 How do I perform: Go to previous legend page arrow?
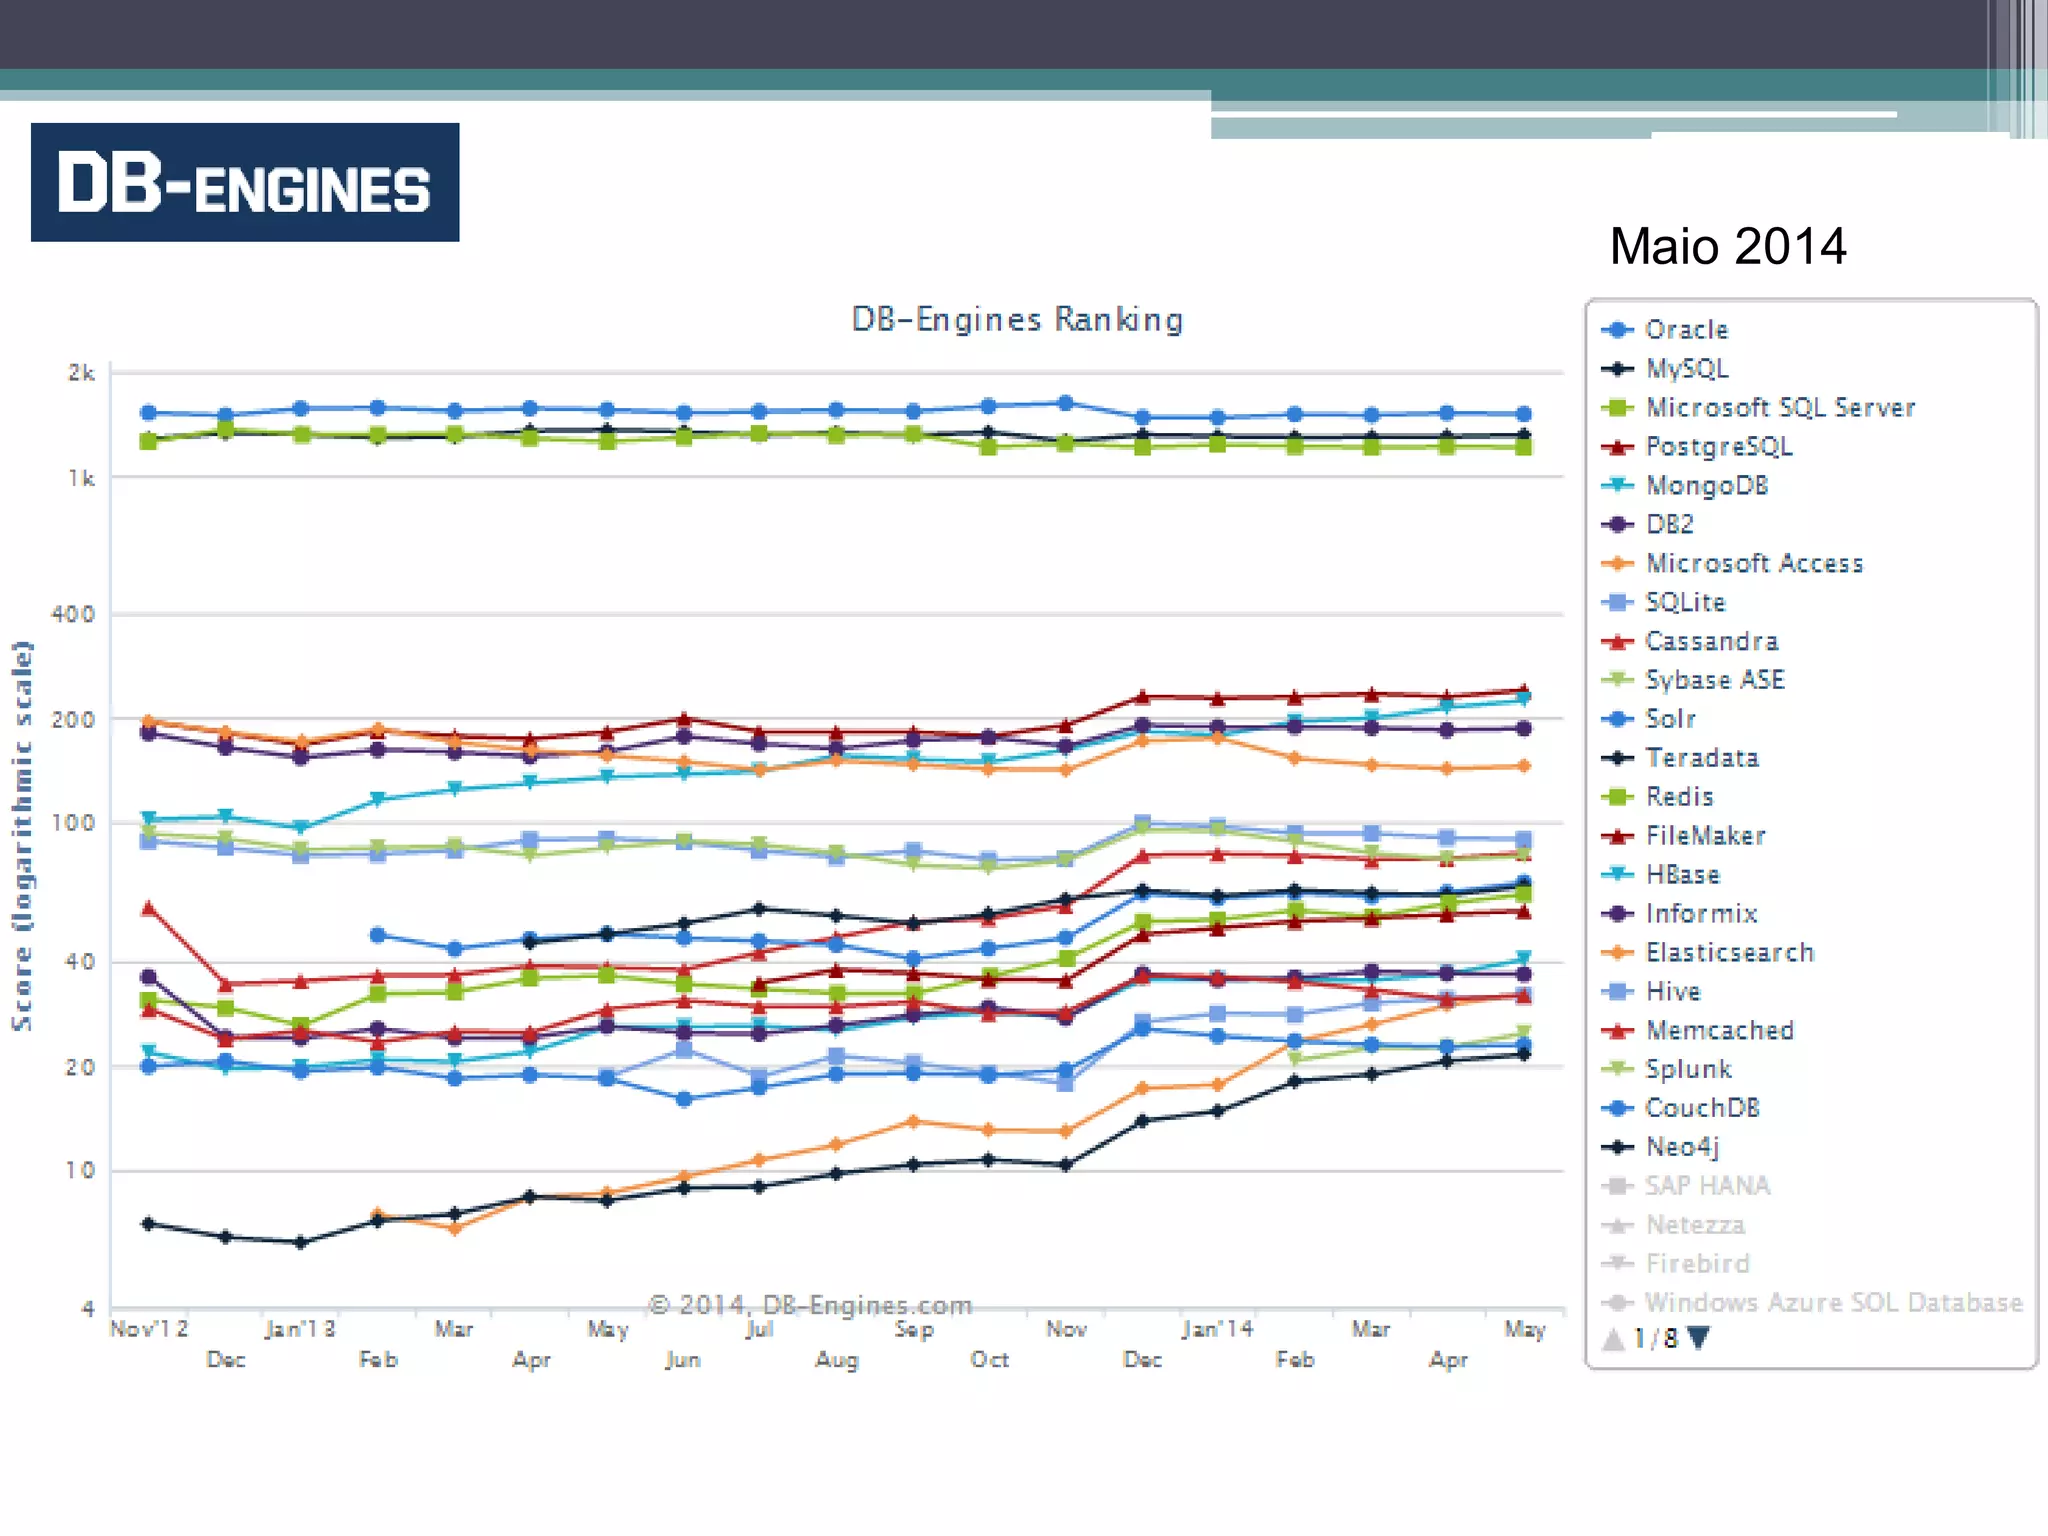pyautogui.click(x=1612, y=1338)
